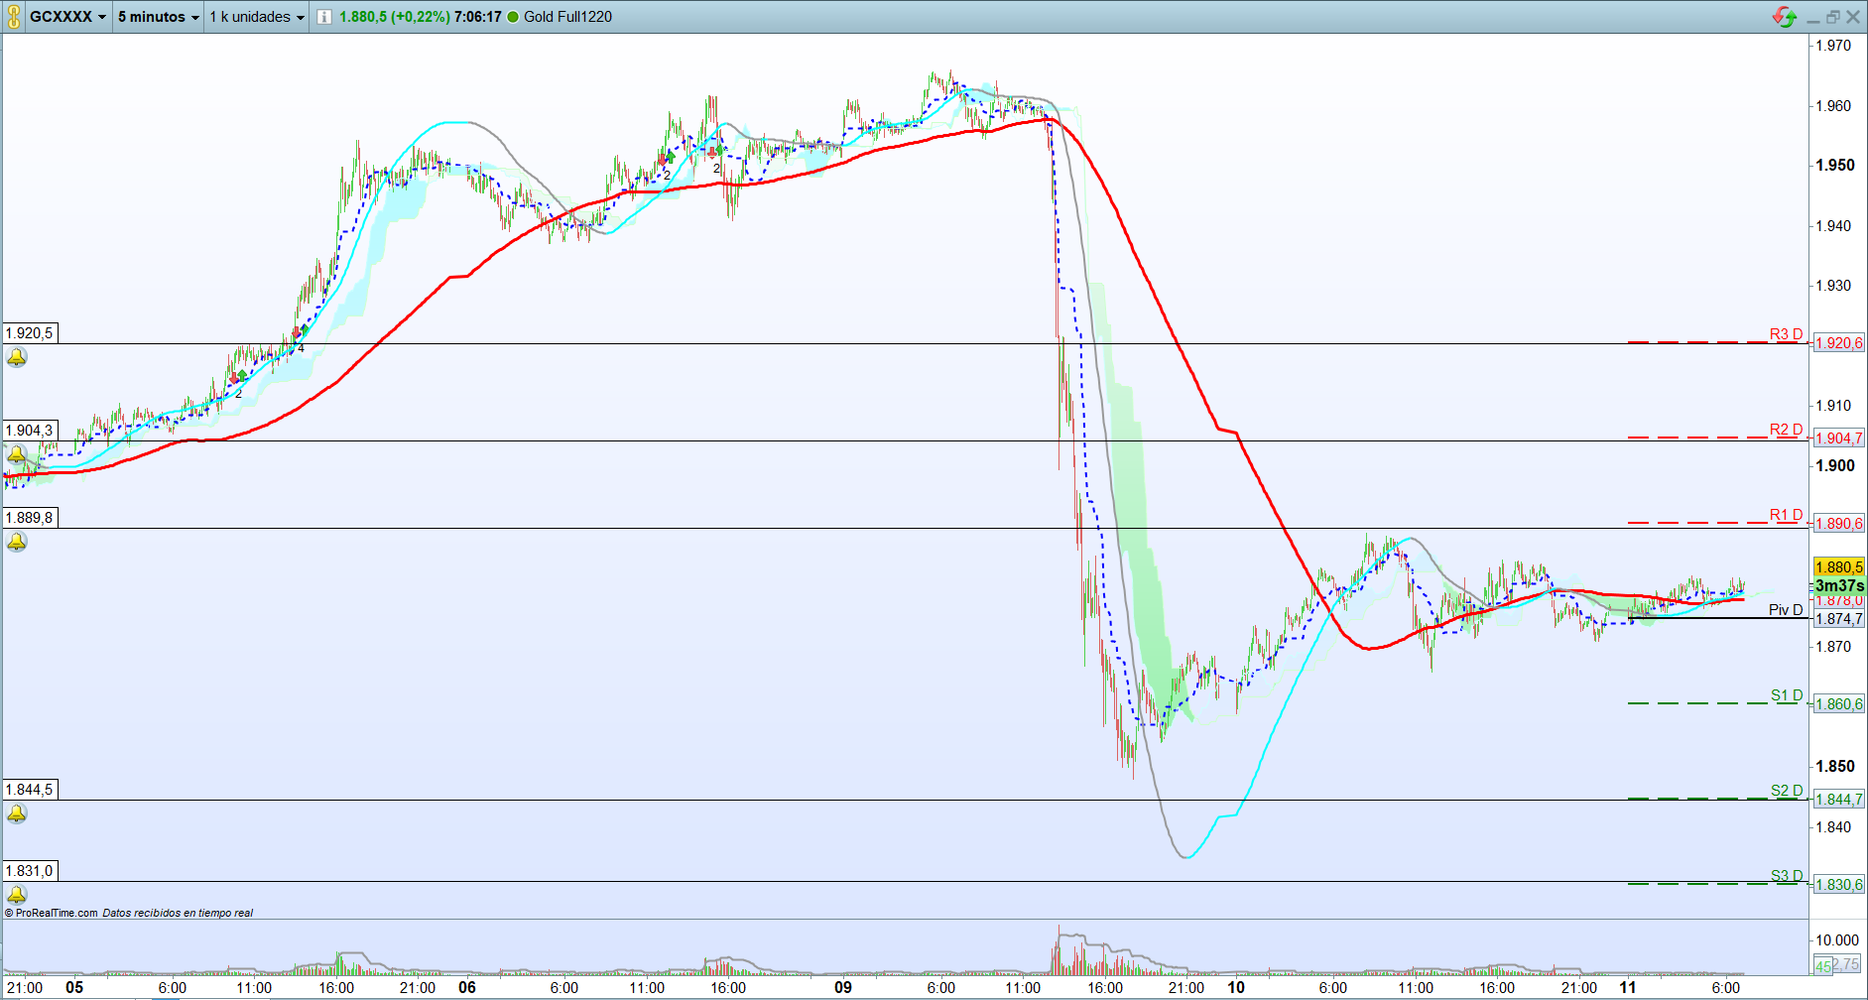Click the S2 D support label
Viewport: 1868px width, 1000px height.
(1787, 791)
